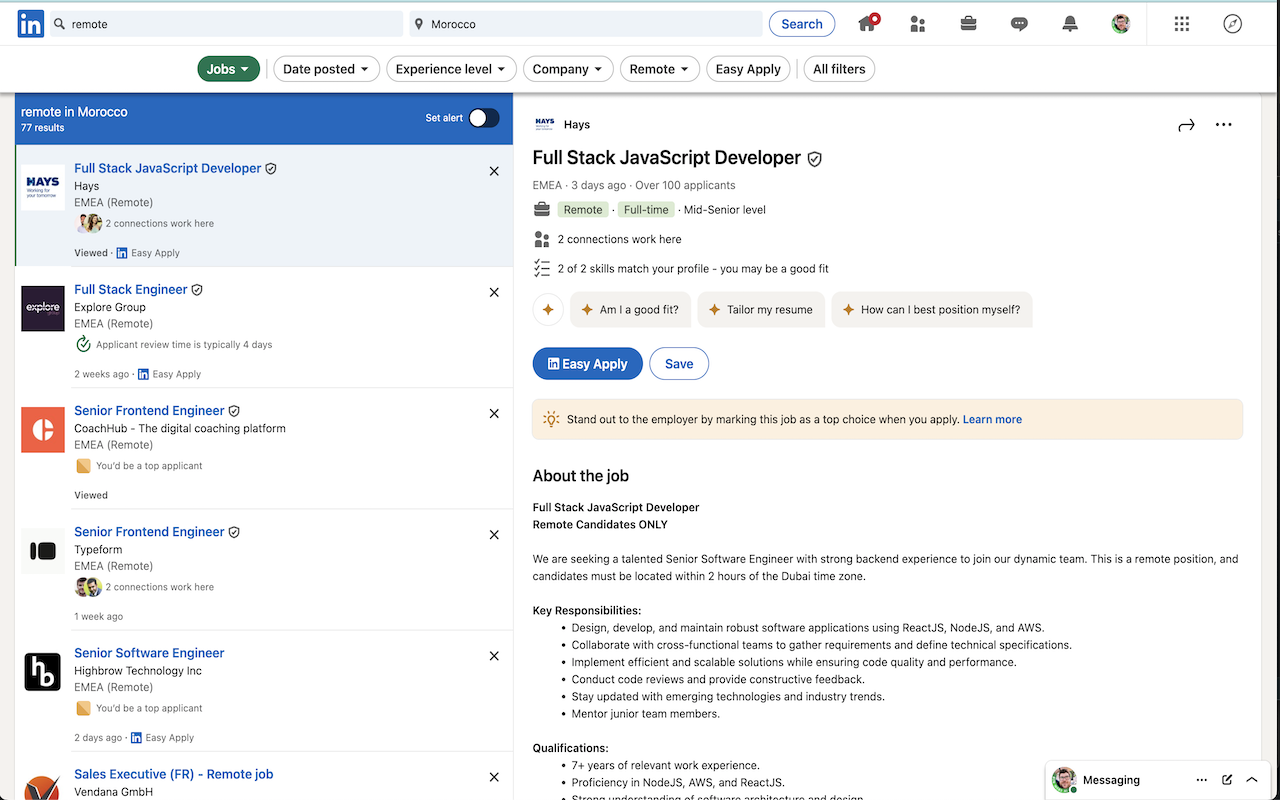Click the Morocco location field

(586, 24)
